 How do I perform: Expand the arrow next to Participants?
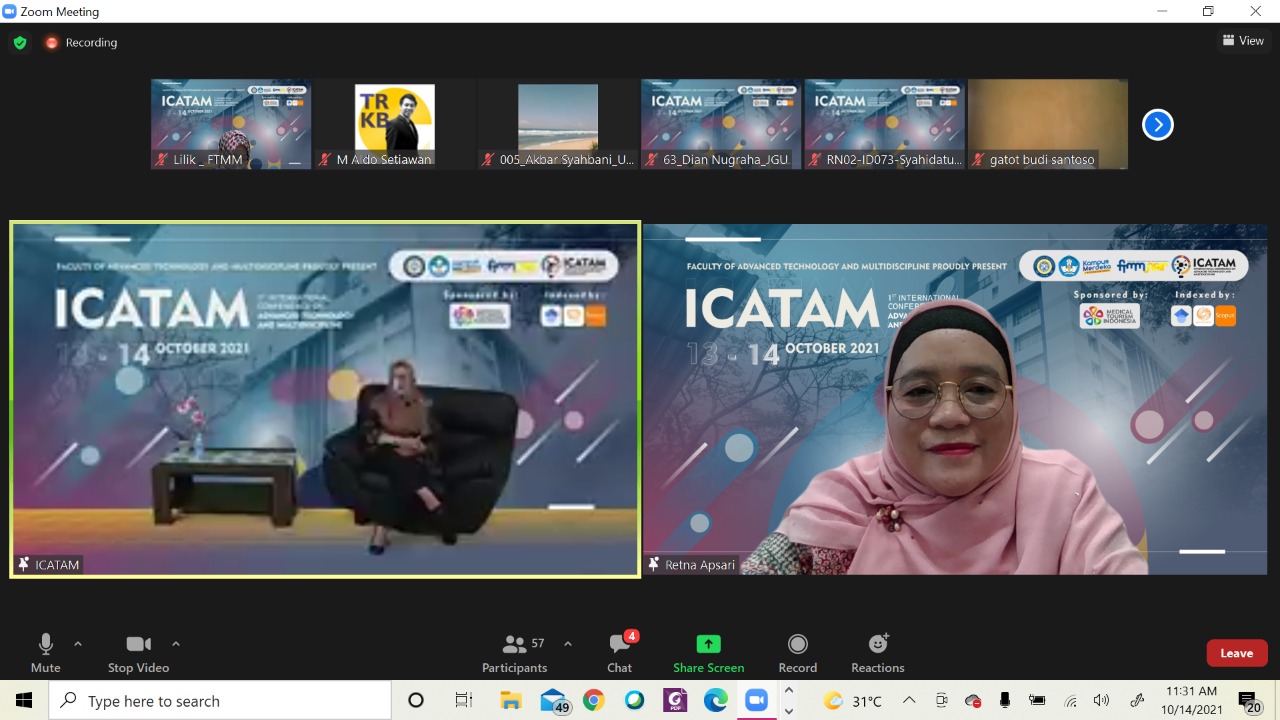pos(568,644)
